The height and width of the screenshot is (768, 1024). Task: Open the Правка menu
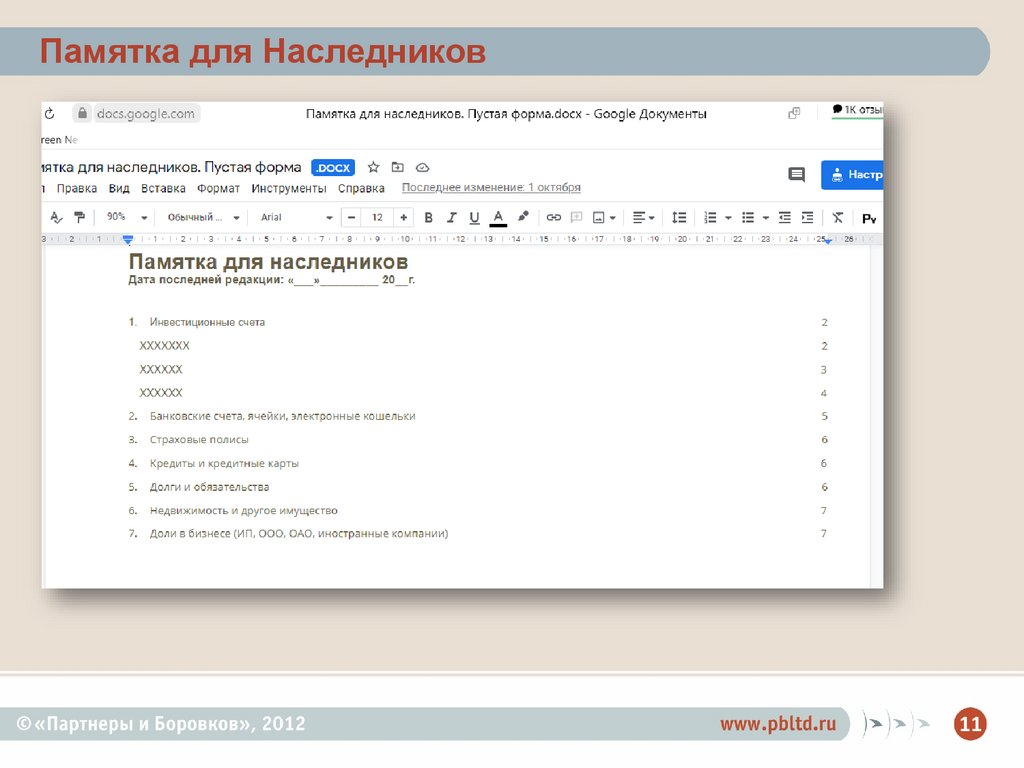click(76, 189)
